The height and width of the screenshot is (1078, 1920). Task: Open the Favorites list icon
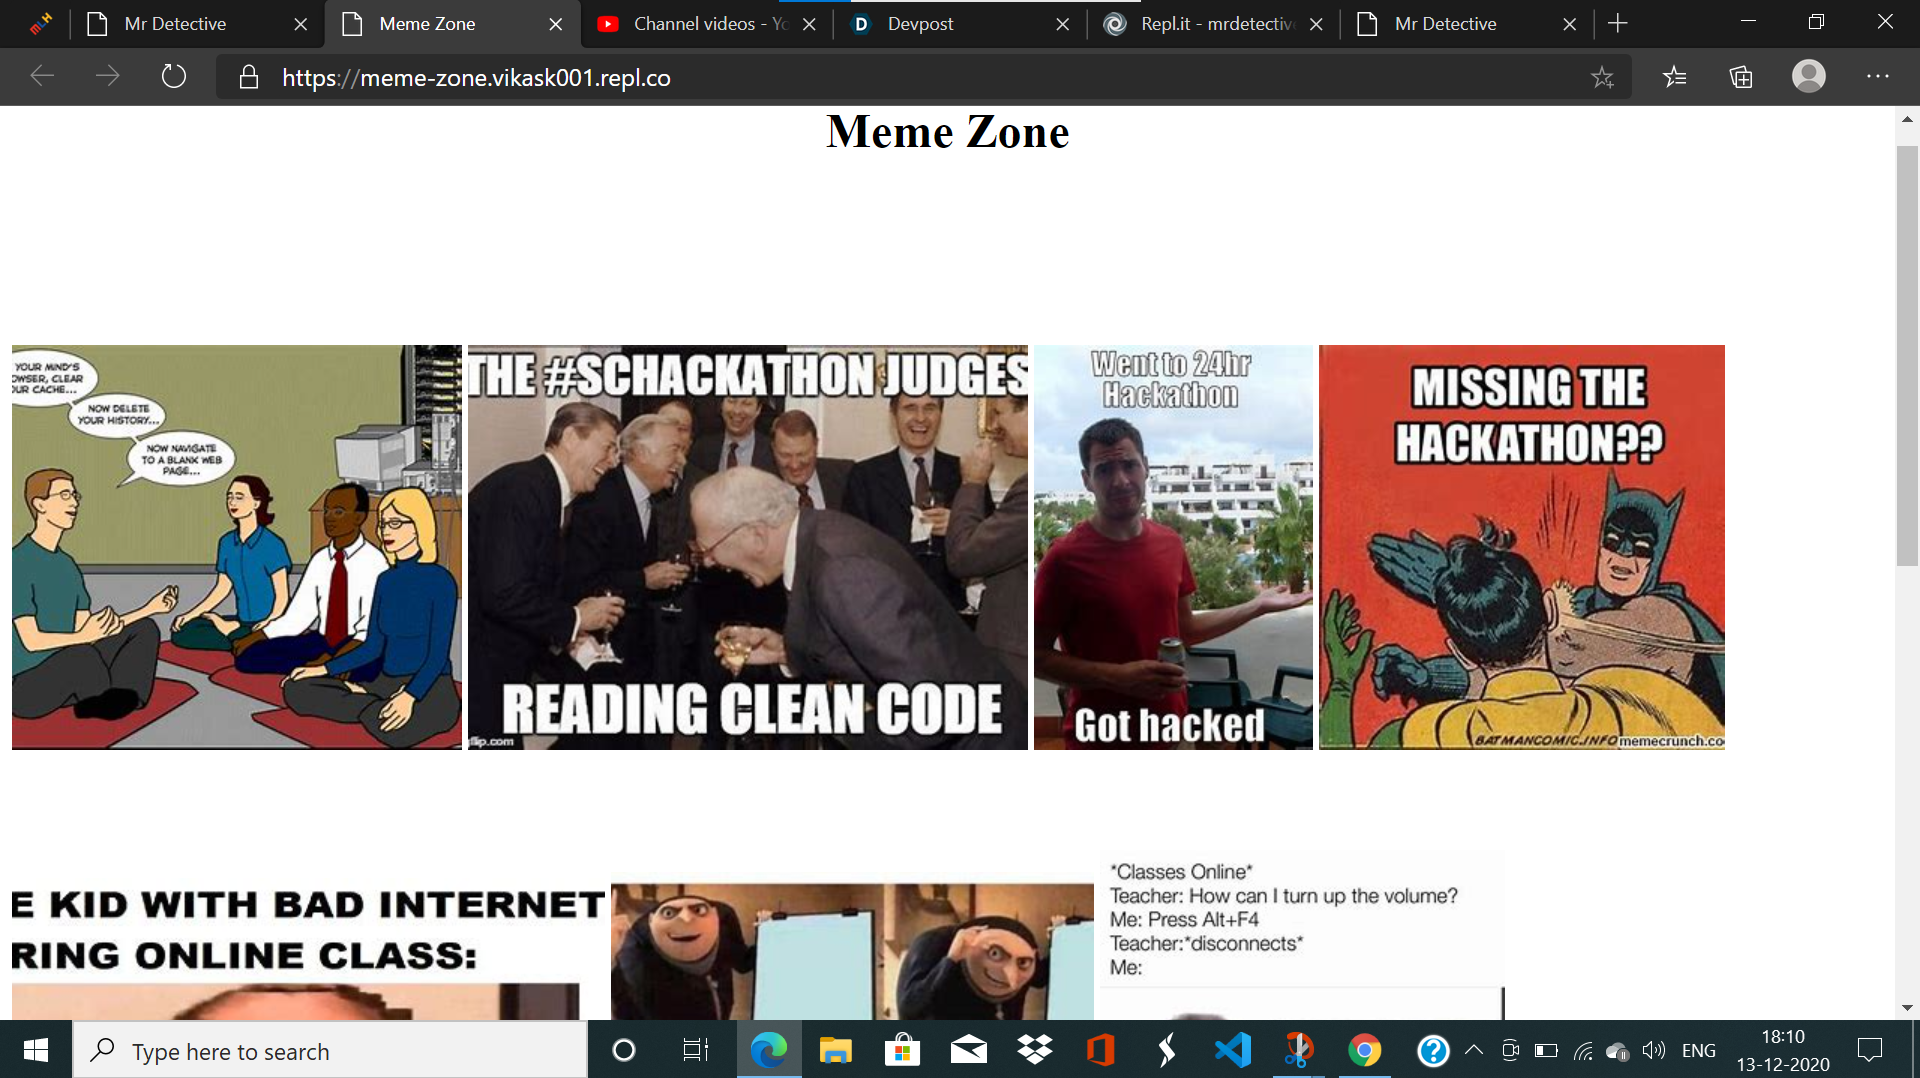(x=1674, y=77)
